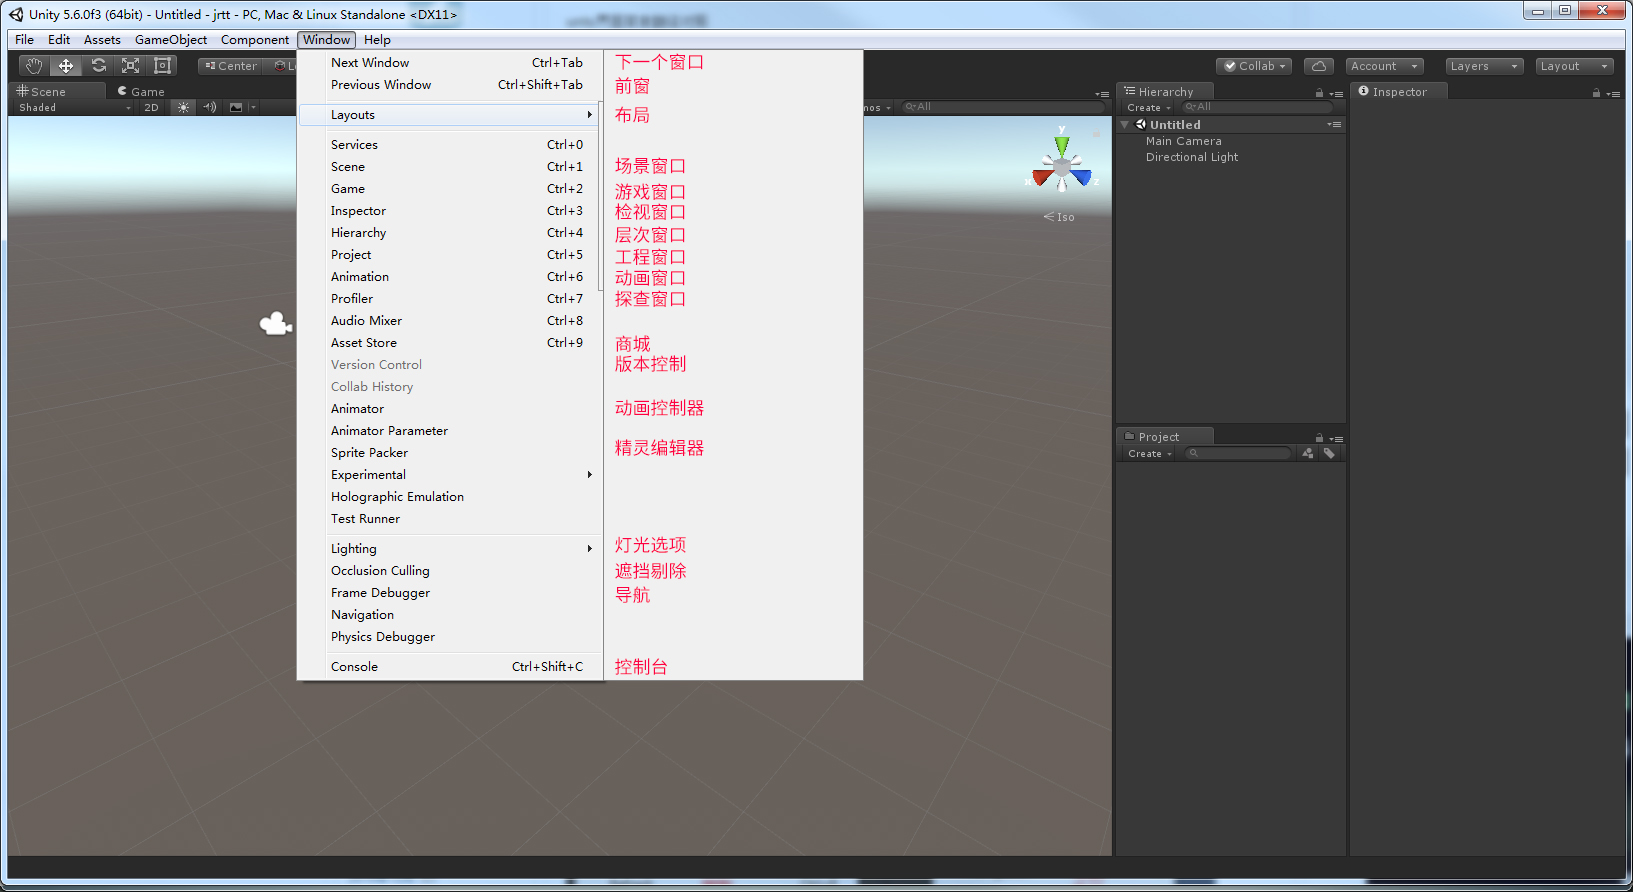Choose Next Window menu entry
Screen dimensions: 1633x892
[x=451, y=63]
